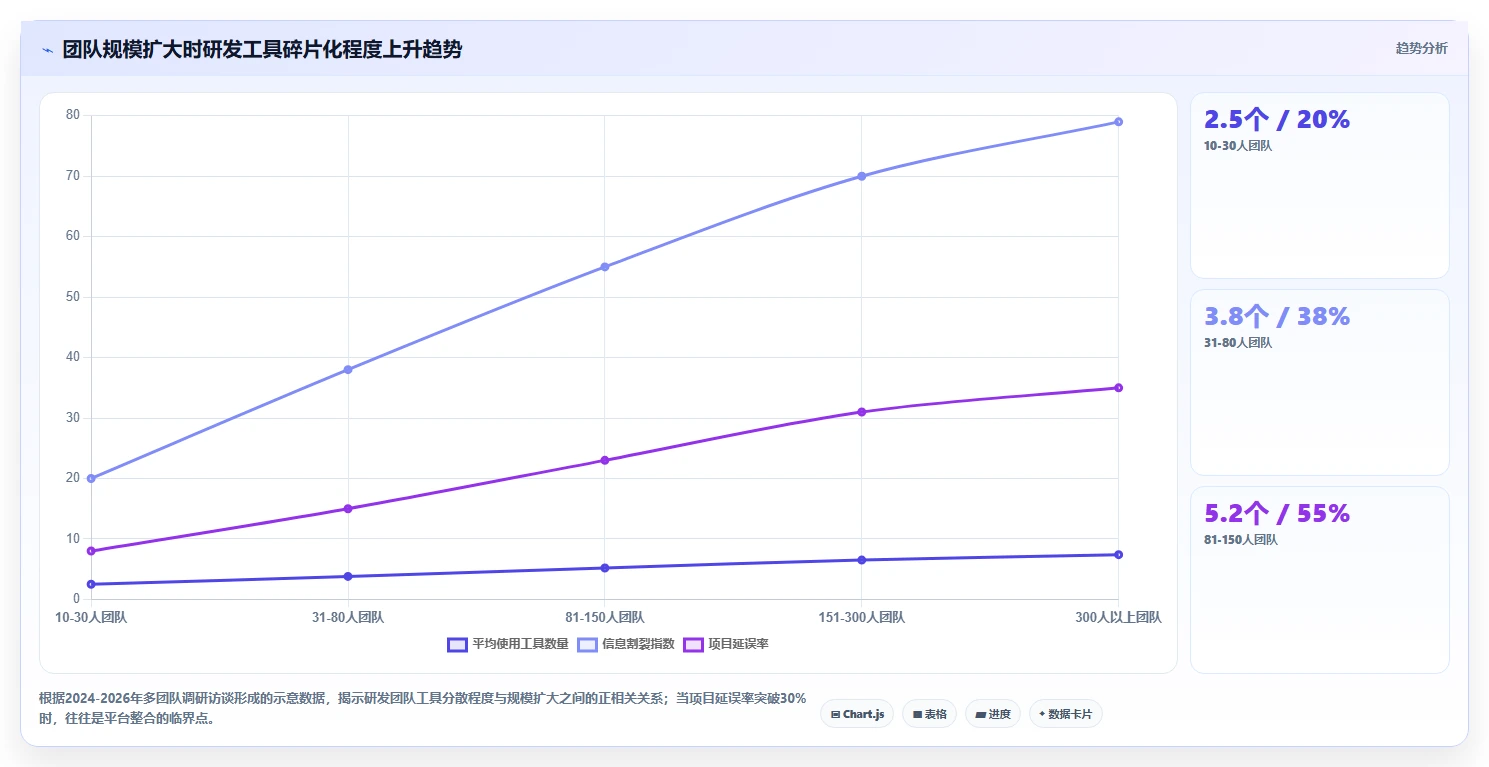This screenshot has width=1489, height=767.
Task: Click the 项目延误率 point for 81-150人团队
Action: click(605, 460)
